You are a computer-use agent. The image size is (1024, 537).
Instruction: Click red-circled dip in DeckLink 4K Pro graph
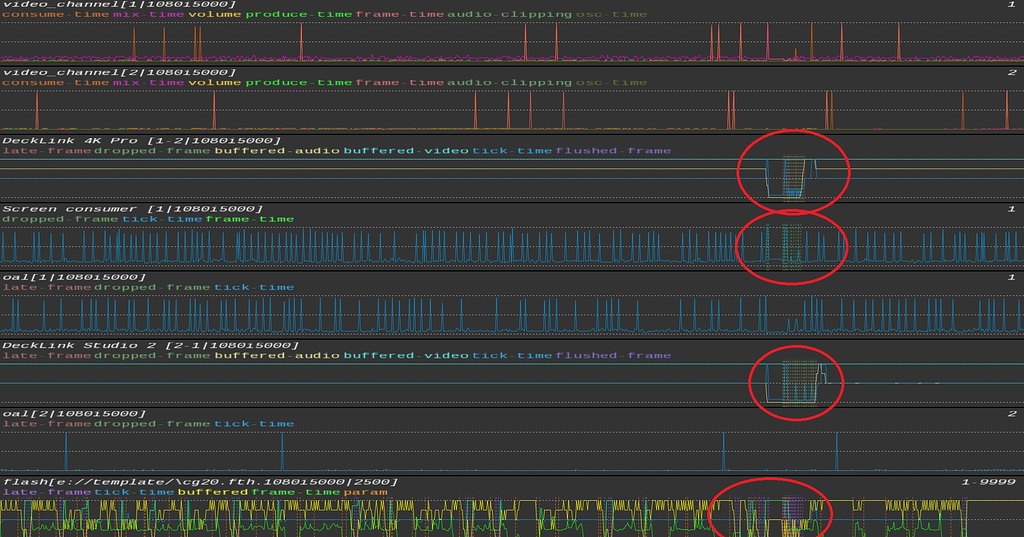(x=792, y=175)
